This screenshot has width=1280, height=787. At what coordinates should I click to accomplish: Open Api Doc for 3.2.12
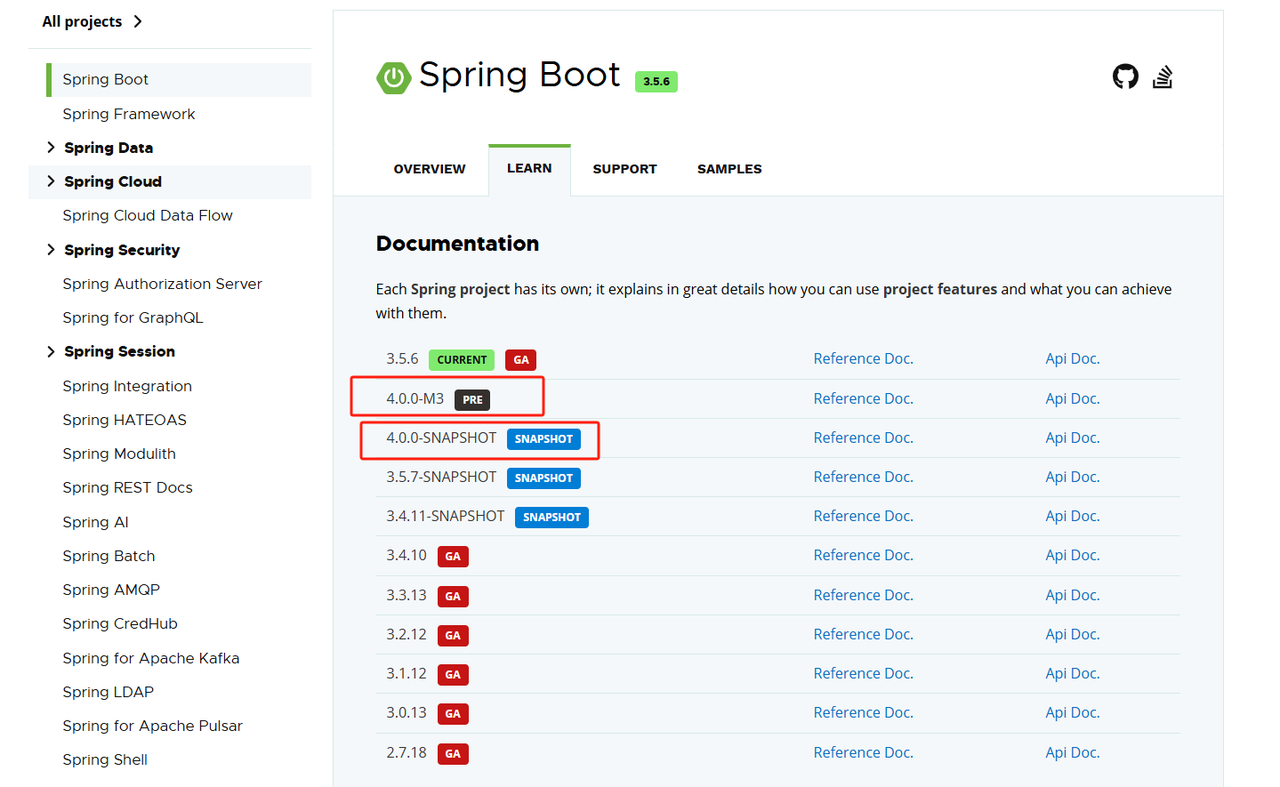coord(1072,634)
